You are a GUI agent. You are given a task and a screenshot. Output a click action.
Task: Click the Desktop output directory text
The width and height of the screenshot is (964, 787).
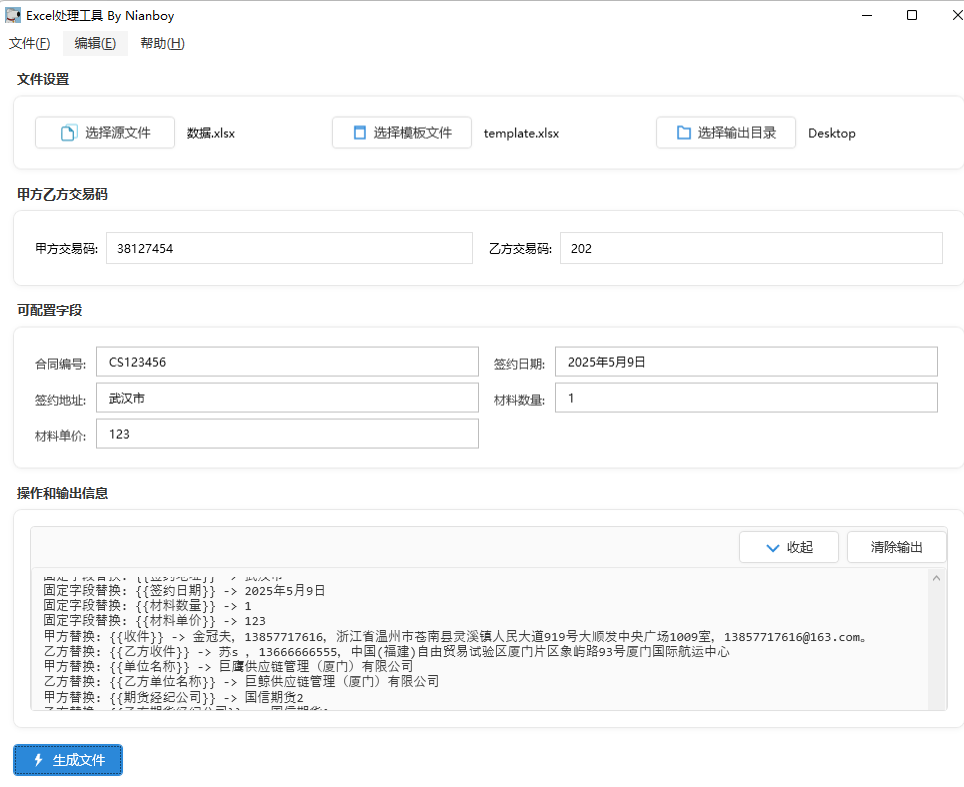click(x=832, y=133)
